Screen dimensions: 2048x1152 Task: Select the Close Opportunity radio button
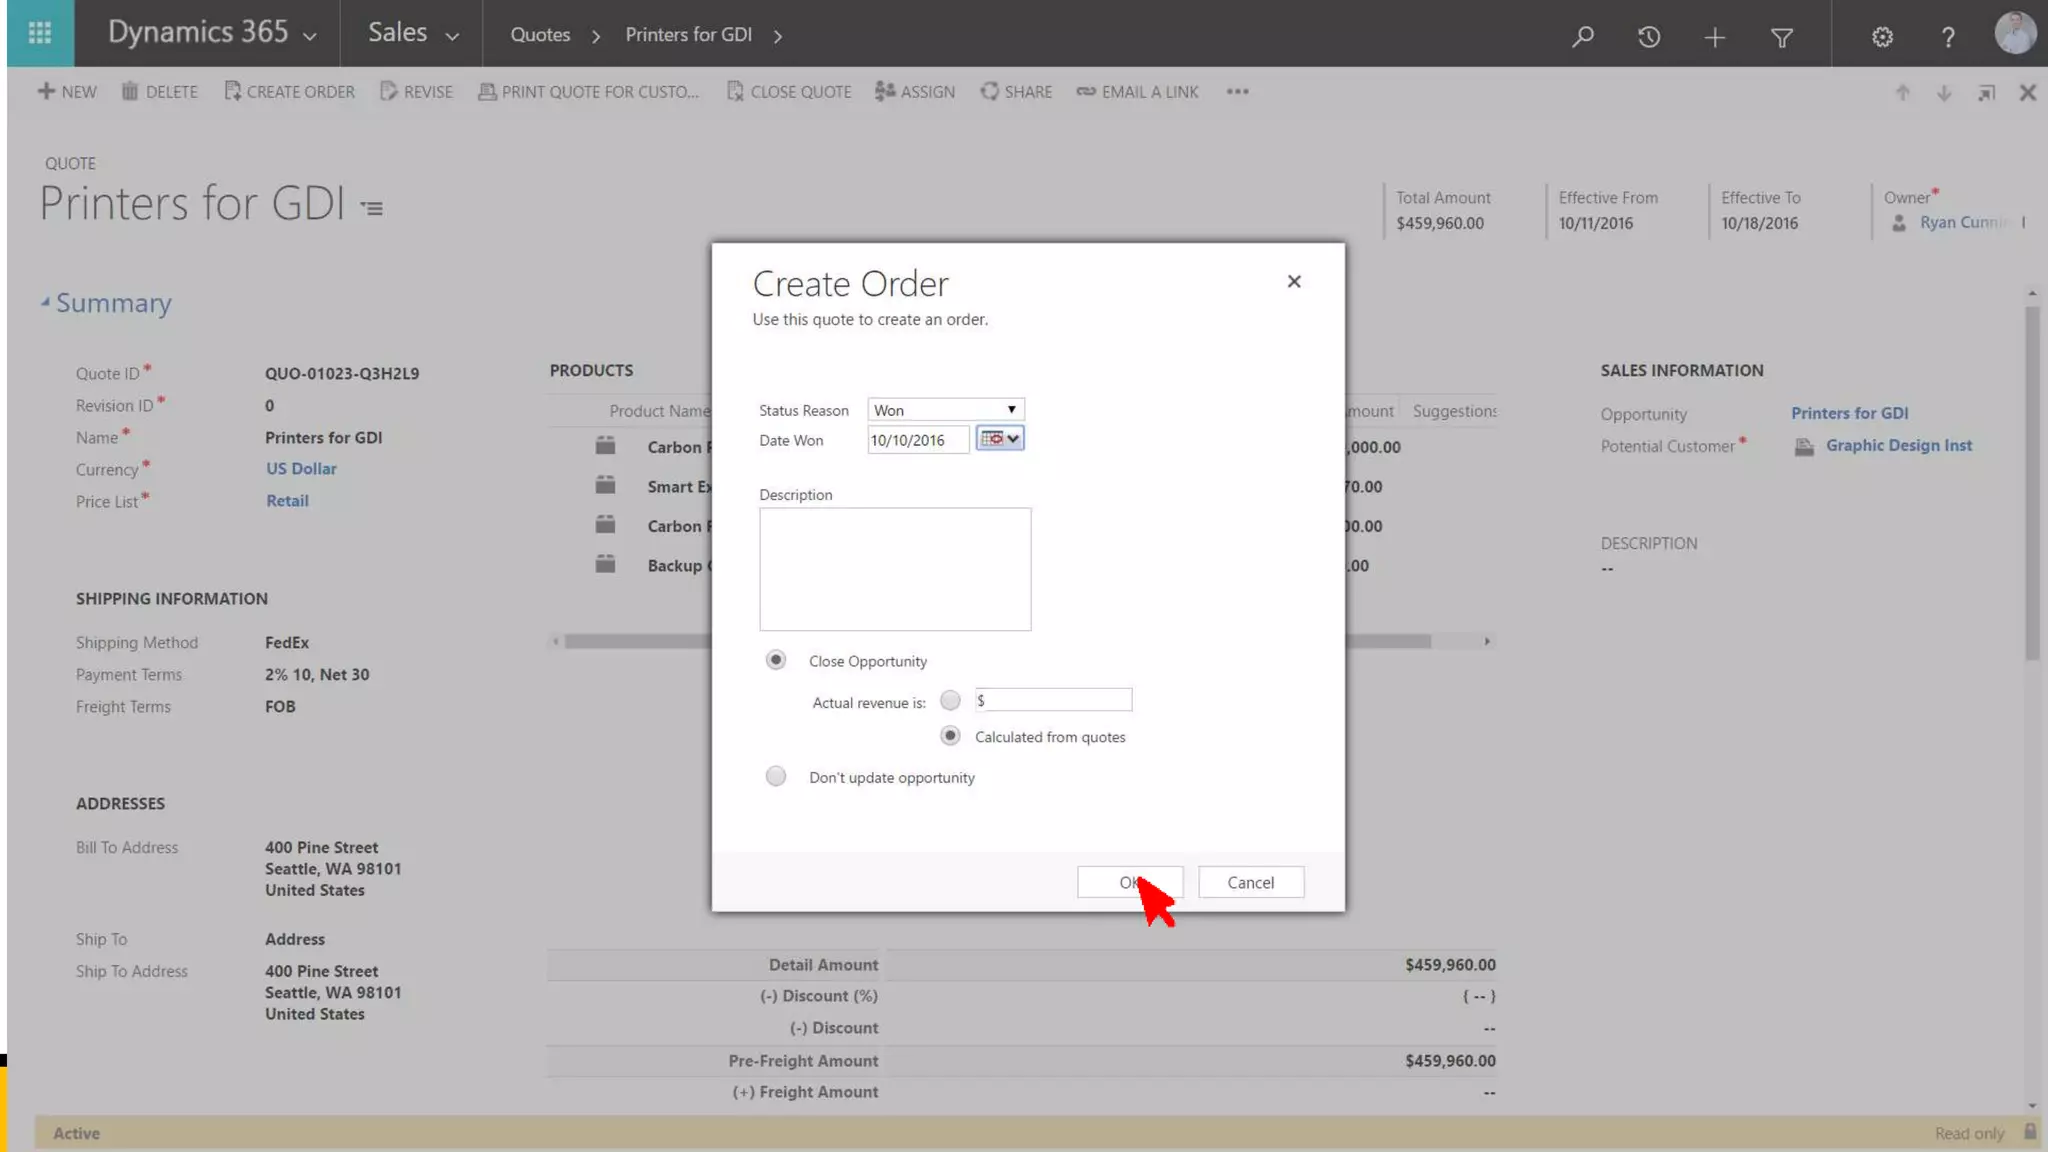(776, 660)
